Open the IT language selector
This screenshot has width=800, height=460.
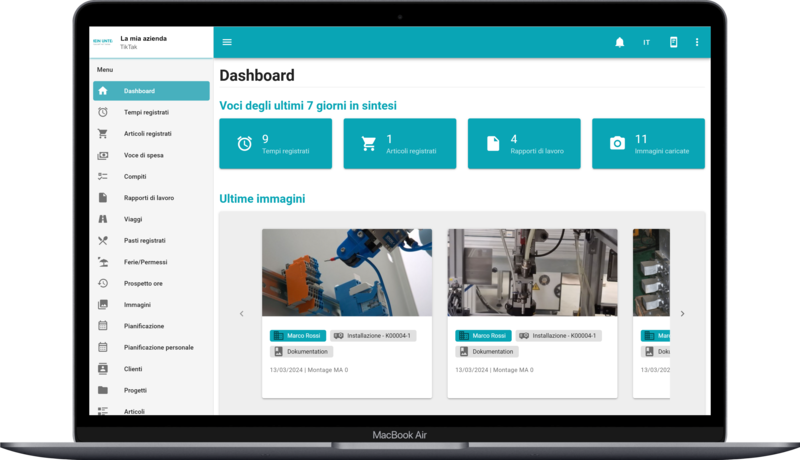[x=646, y=42]
